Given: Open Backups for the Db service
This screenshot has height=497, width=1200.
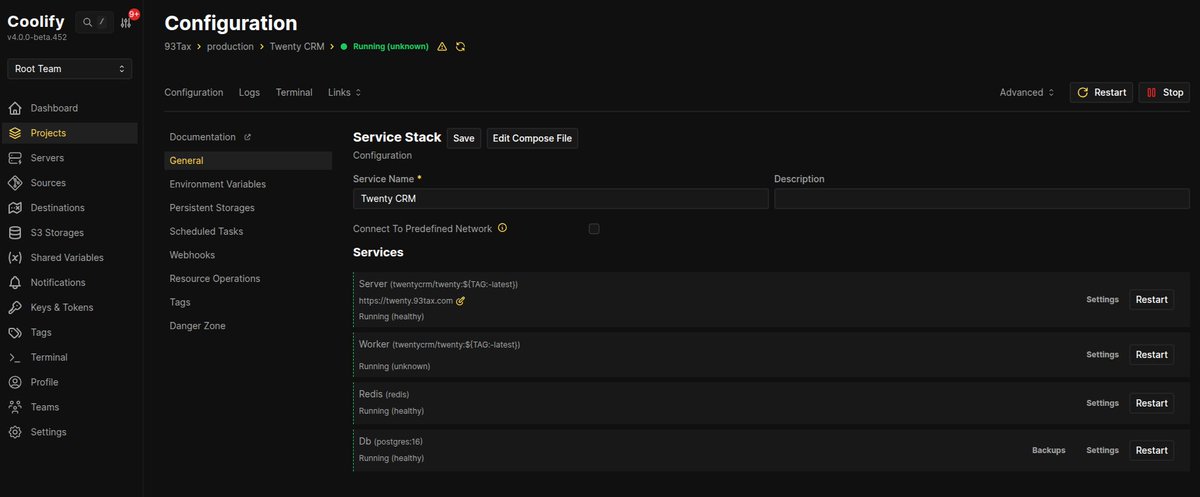Looking at the screenshot, I should [x=1048, y=450].
